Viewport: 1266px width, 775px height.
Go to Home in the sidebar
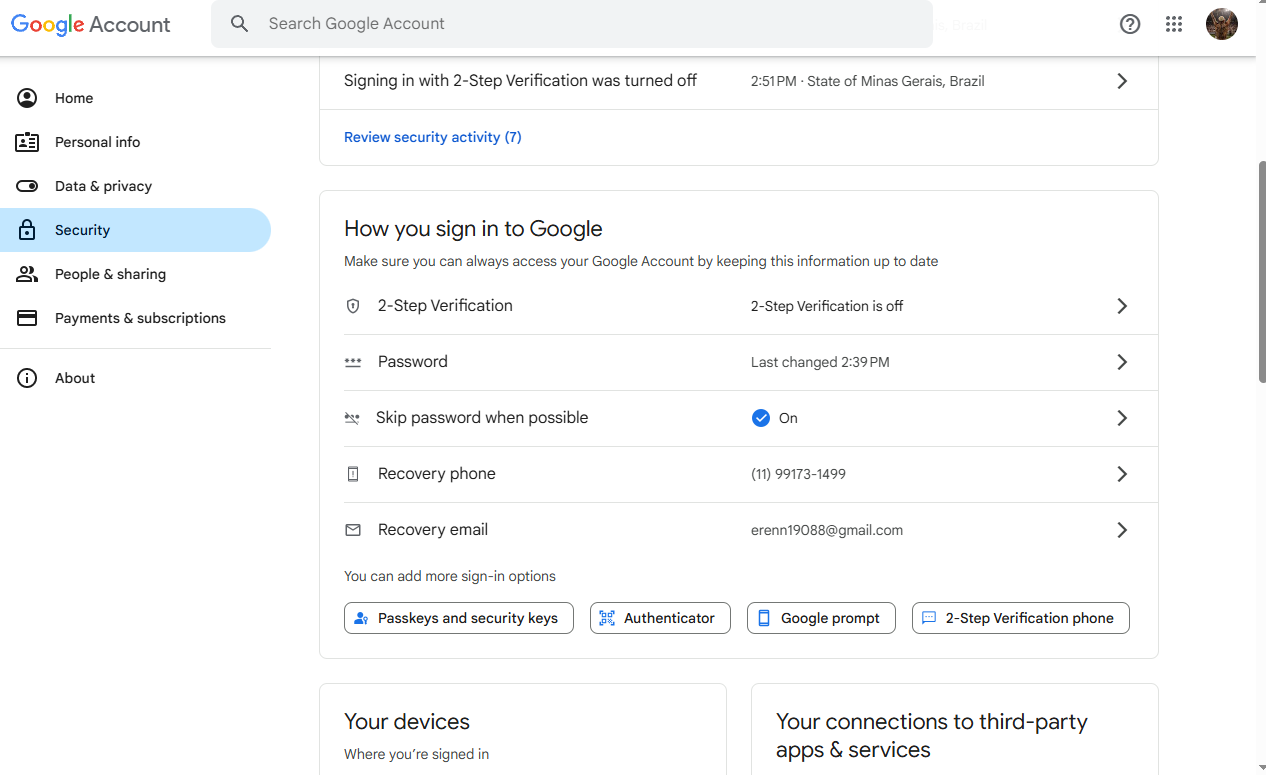135,98
